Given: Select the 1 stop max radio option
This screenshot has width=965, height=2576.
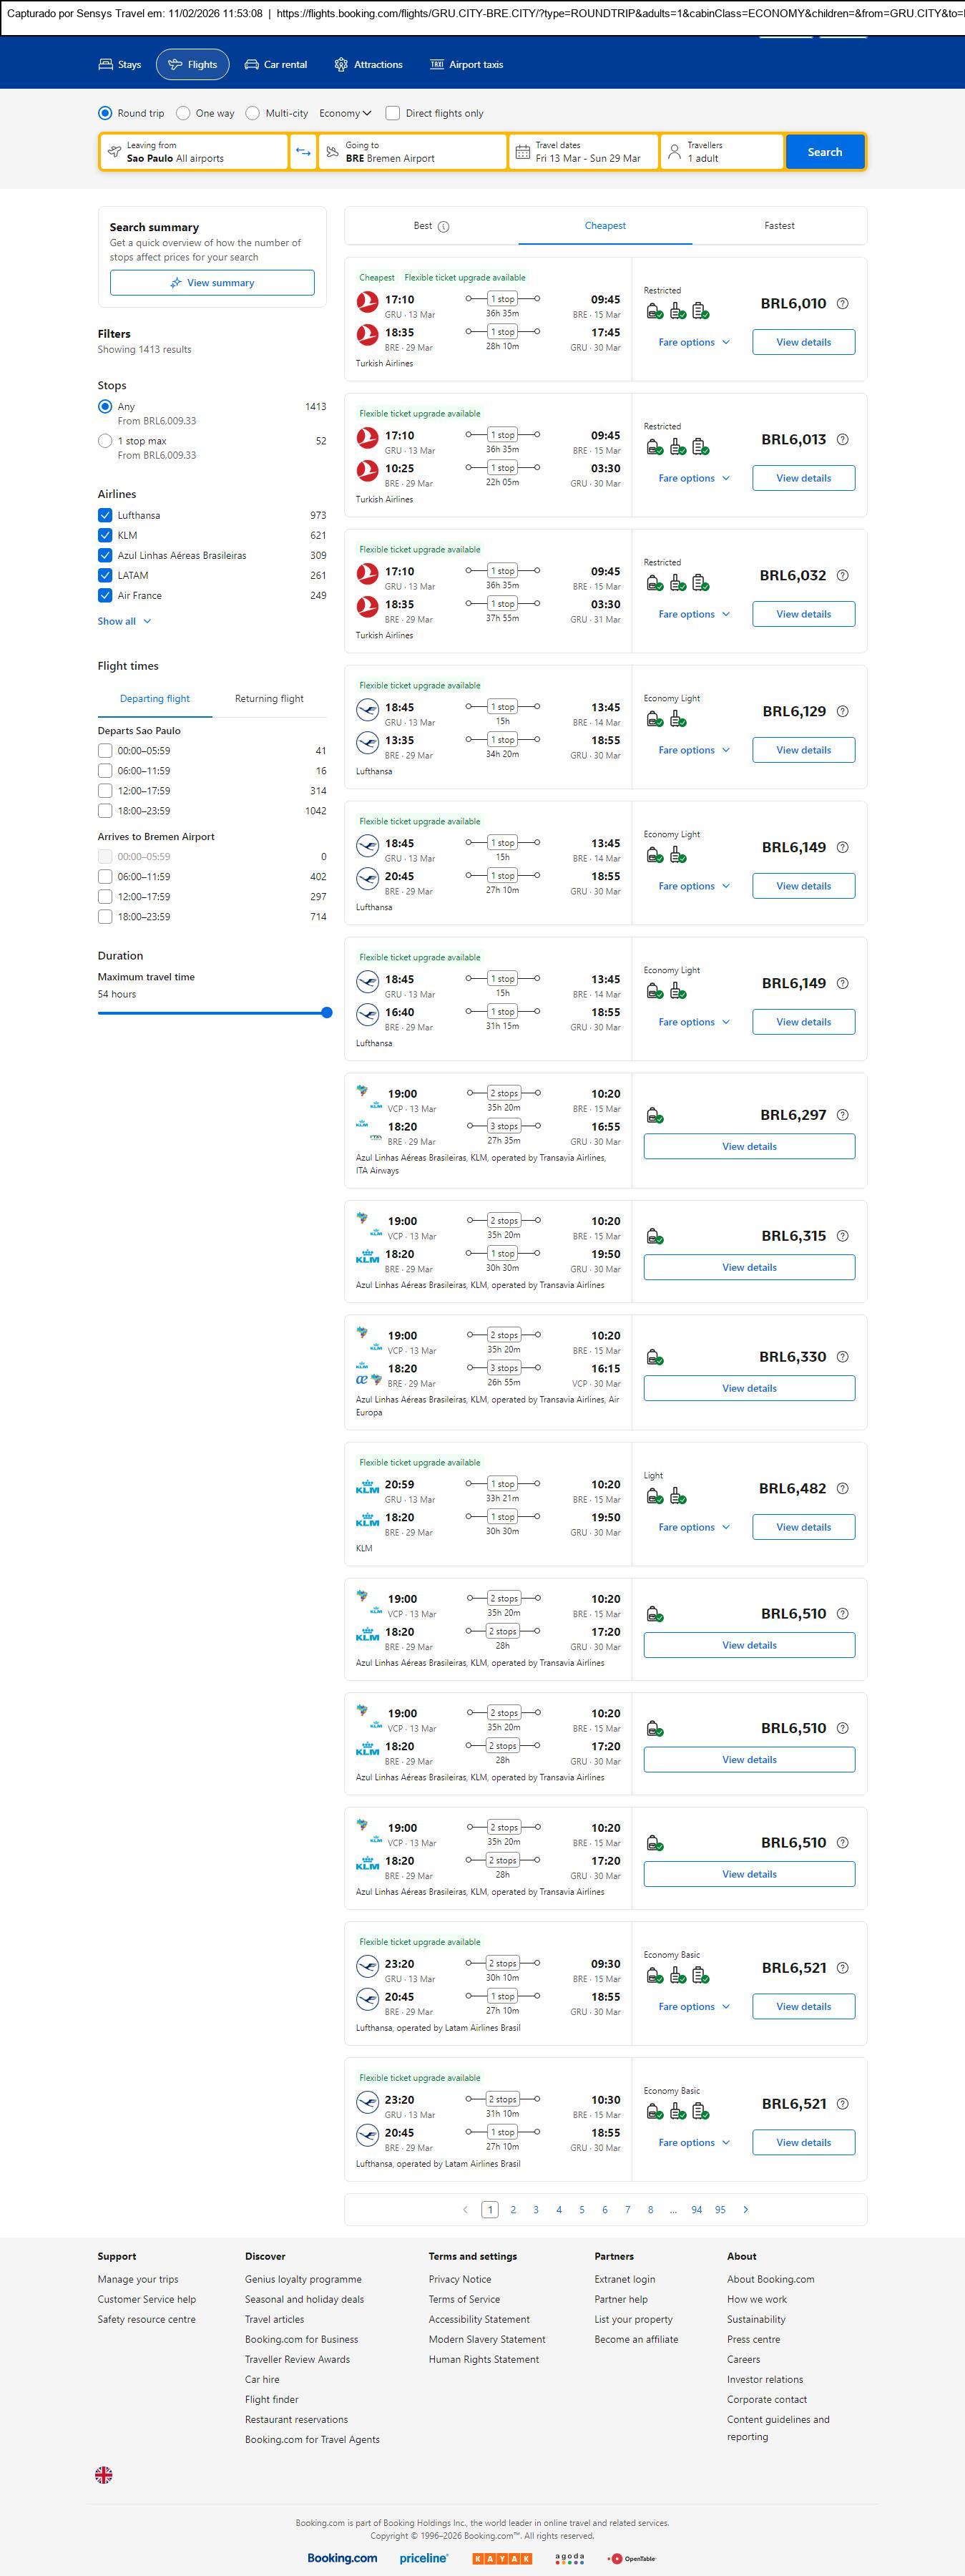Looking at the screenshot, I should (x=105, y=441).
